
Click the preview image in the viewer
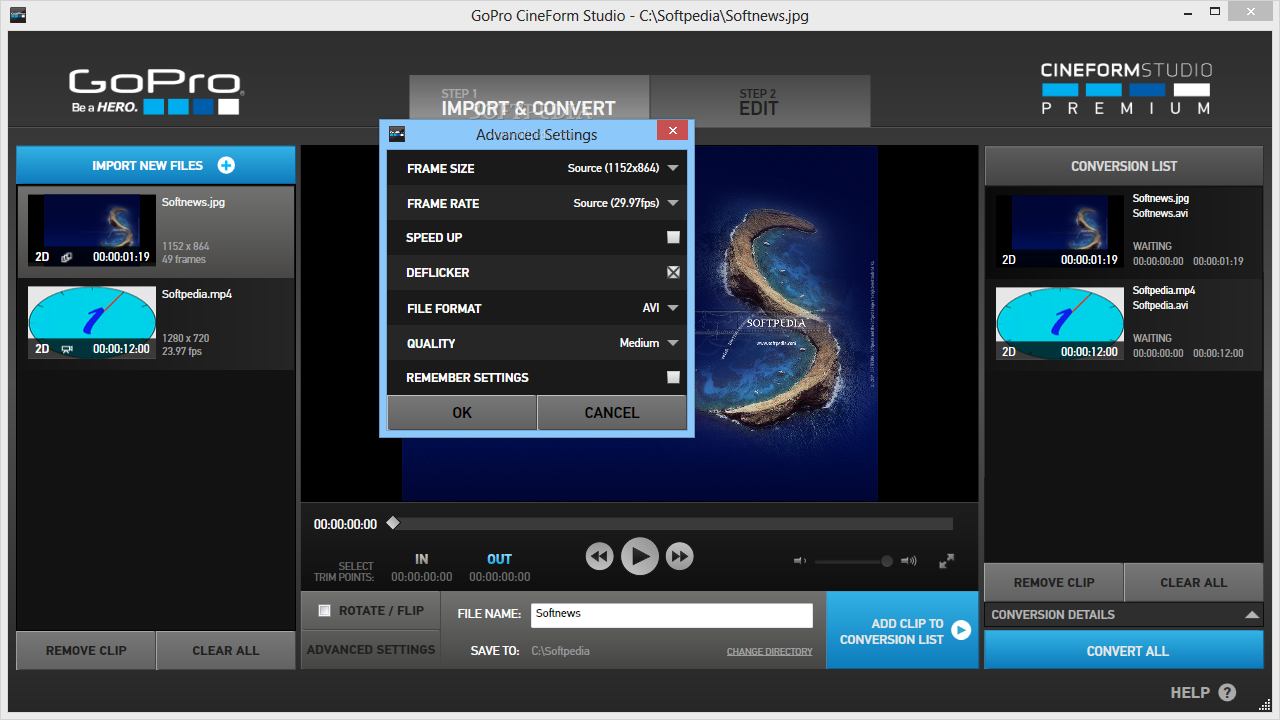pyautogui.click(x=640, y=323)
